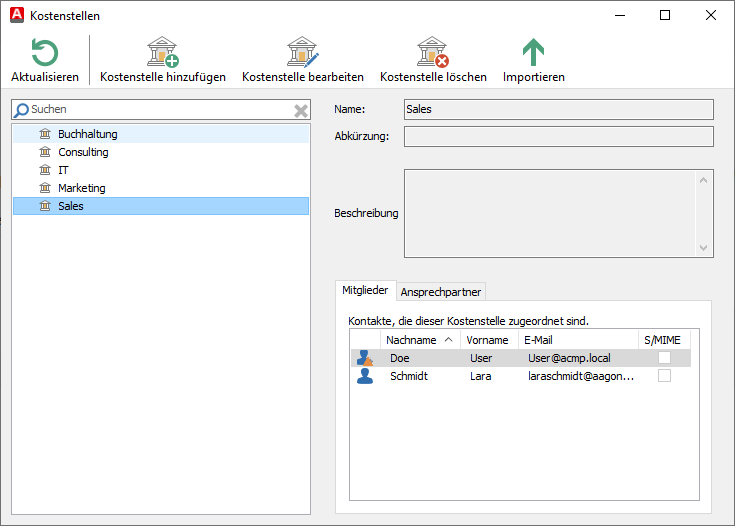Select Buchhaltung cost center in list

coord(88,134)
